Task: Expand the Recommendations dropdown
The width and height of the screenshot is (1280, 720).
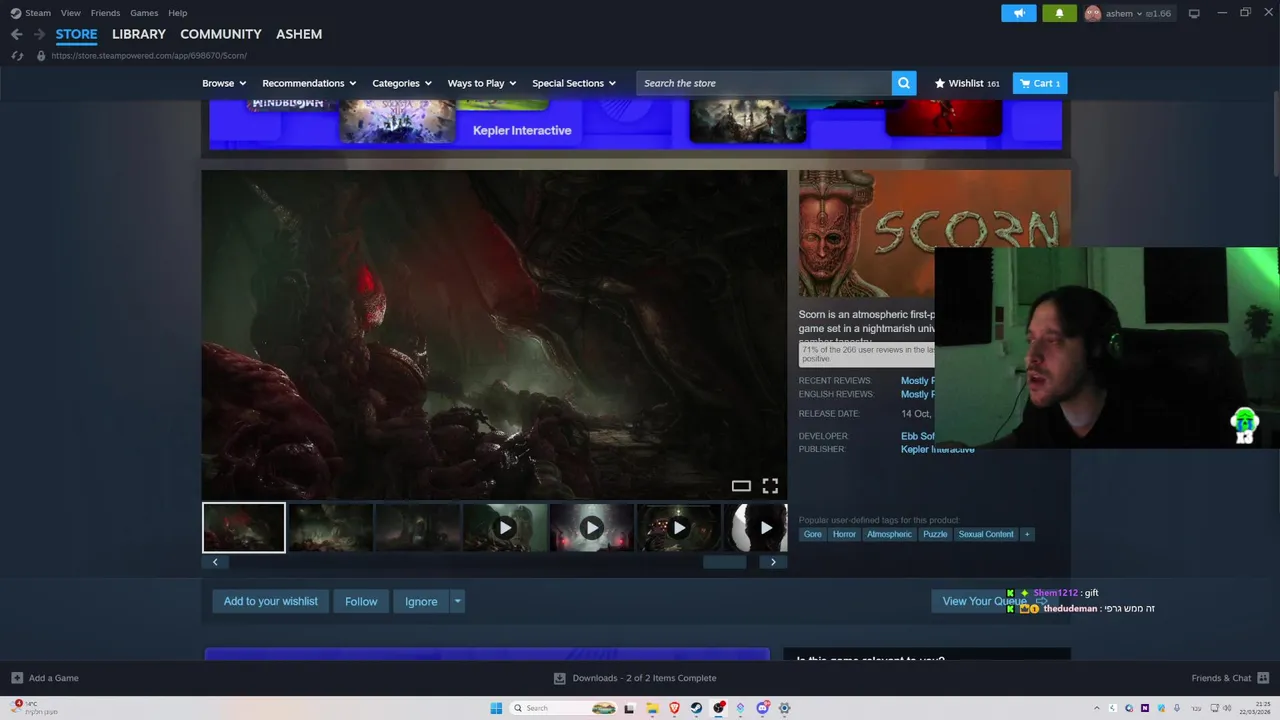Action: (x=309, y=83)
